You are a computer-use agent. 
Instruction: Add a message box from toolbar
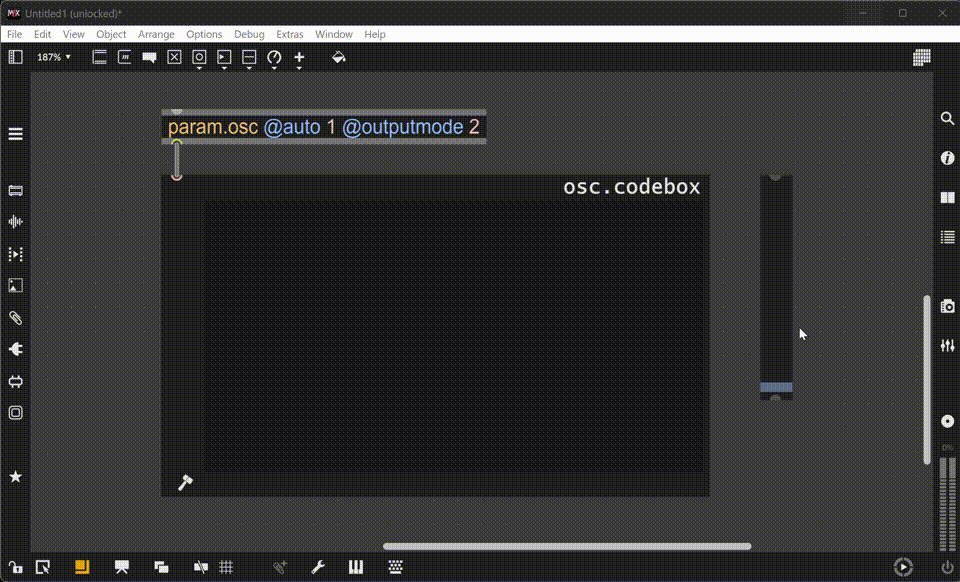pyautogui.click(x=124, y=57)
